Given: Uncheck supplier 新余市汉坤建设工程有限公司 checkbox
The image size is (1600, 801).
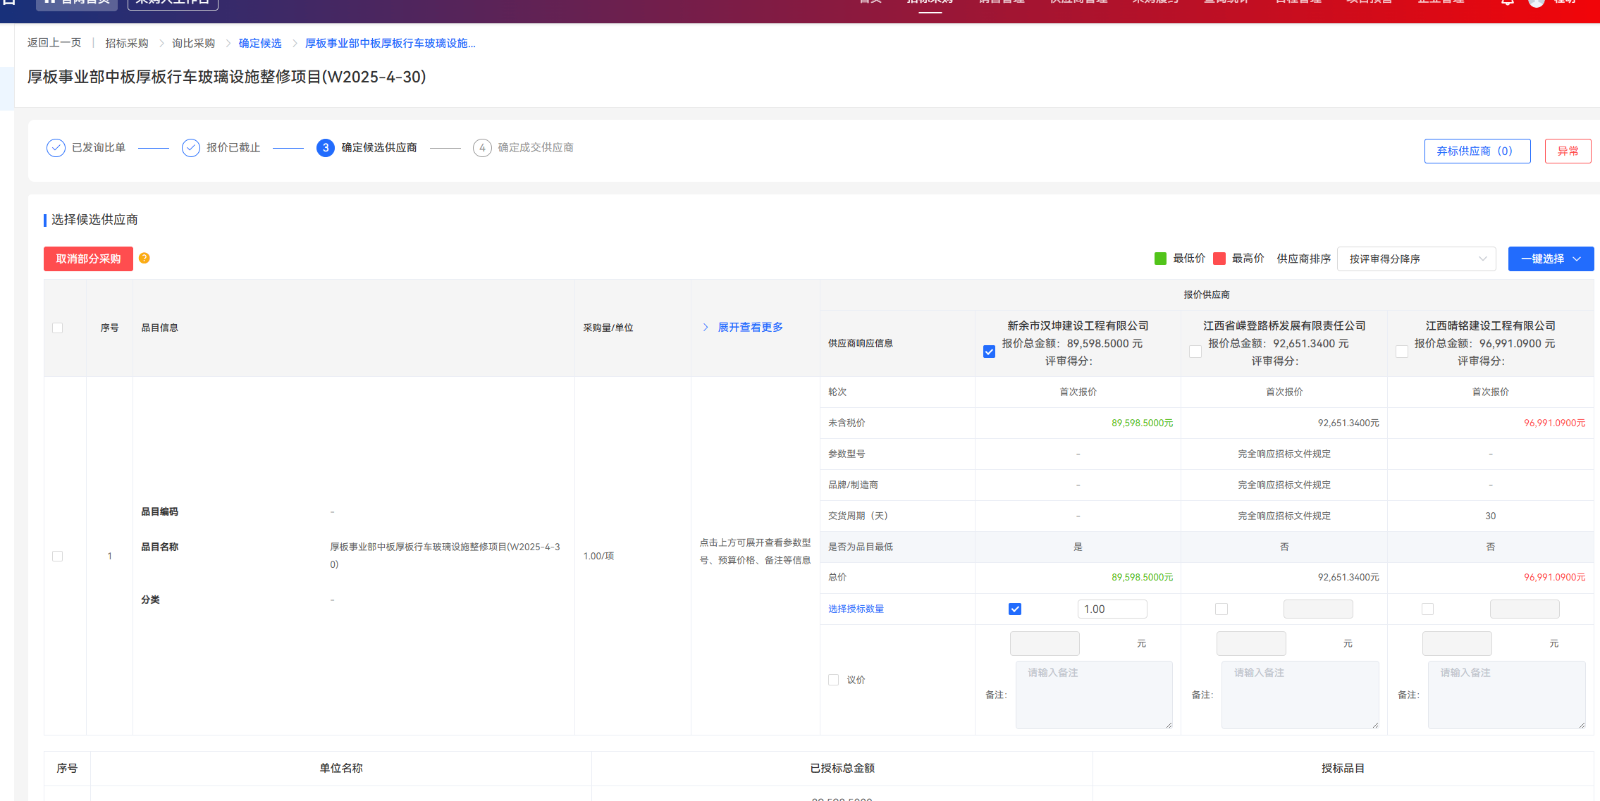Looking at the screenshot, I should (989, 352).
